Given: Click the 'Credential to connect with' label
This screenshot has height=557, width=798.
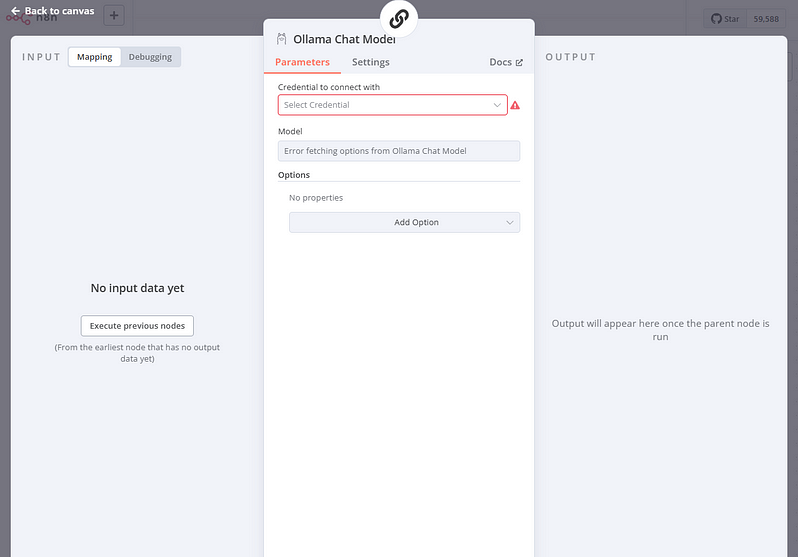Looking at the screenshot, I should [329, 87].
